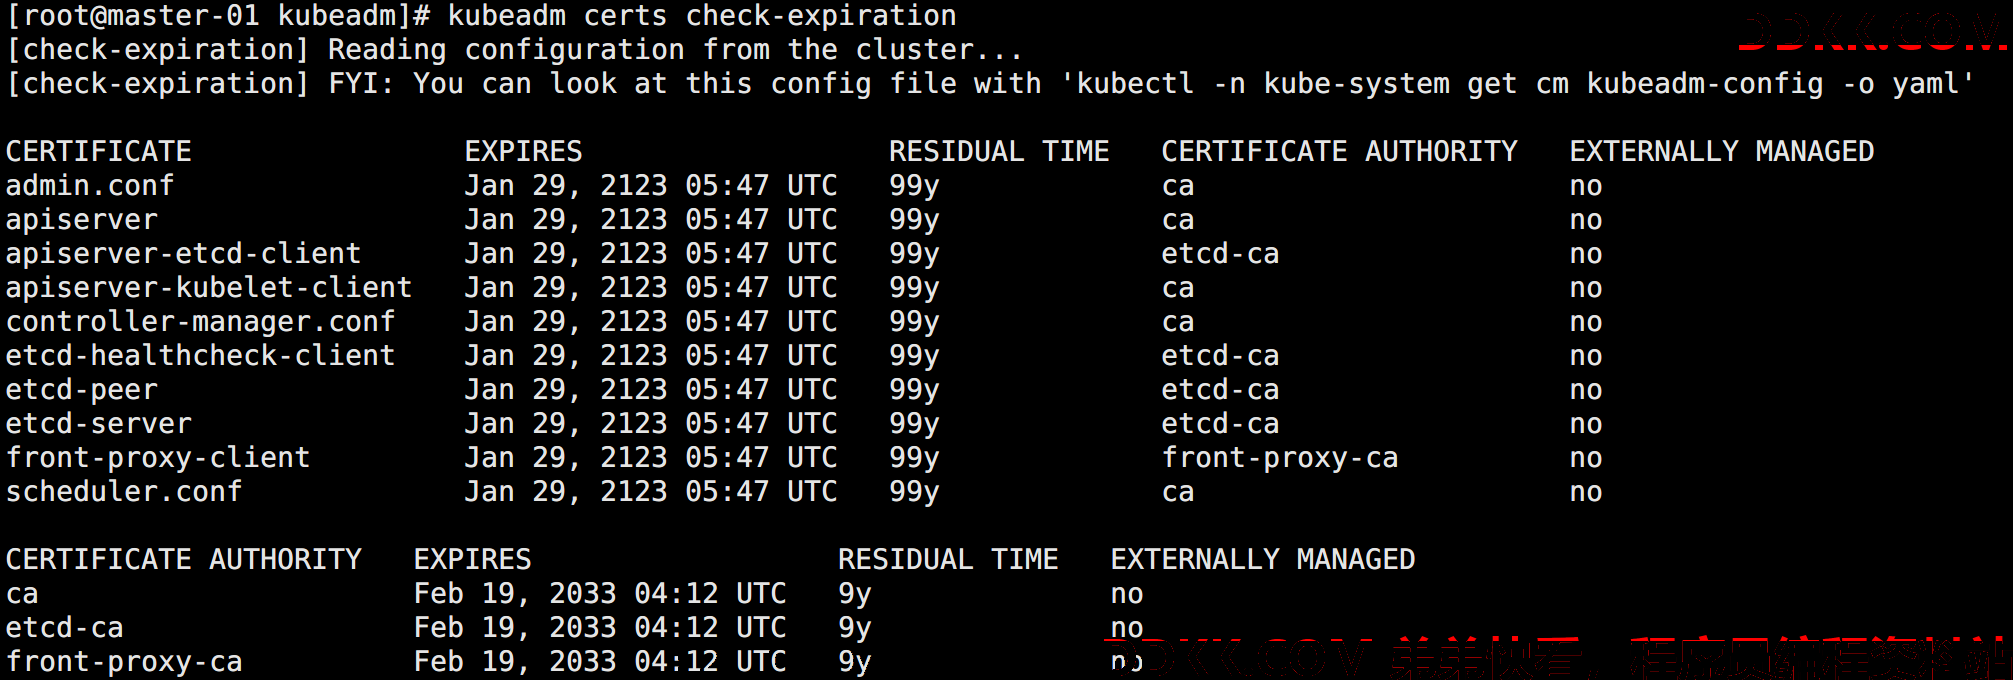This screenshot has height=680, width=2013.
Task: Click the expiry date in the scheduler.conf row
Action: [650, 492]
